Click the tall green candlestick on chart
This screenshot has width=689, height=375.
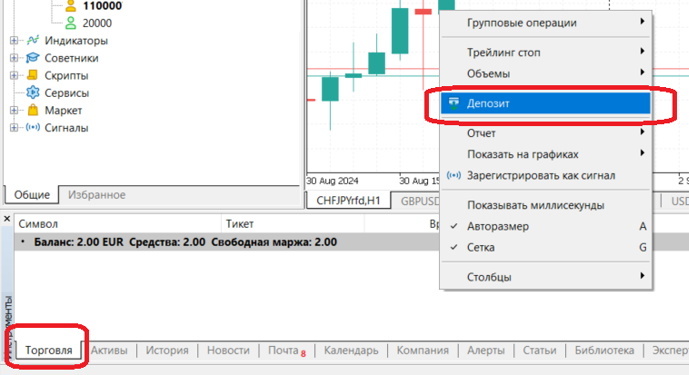[400, 31]
